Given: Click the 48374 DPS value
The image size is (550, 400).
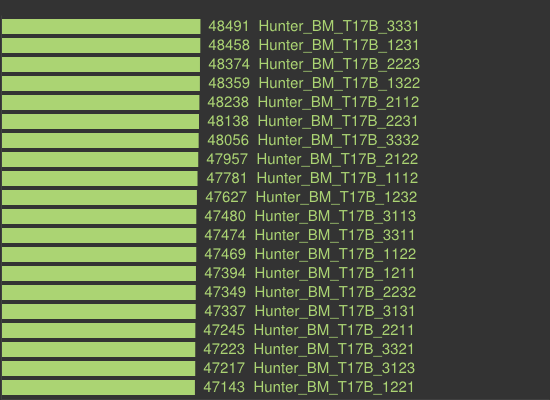Looking at the screenshot, I should pos(229,64).
